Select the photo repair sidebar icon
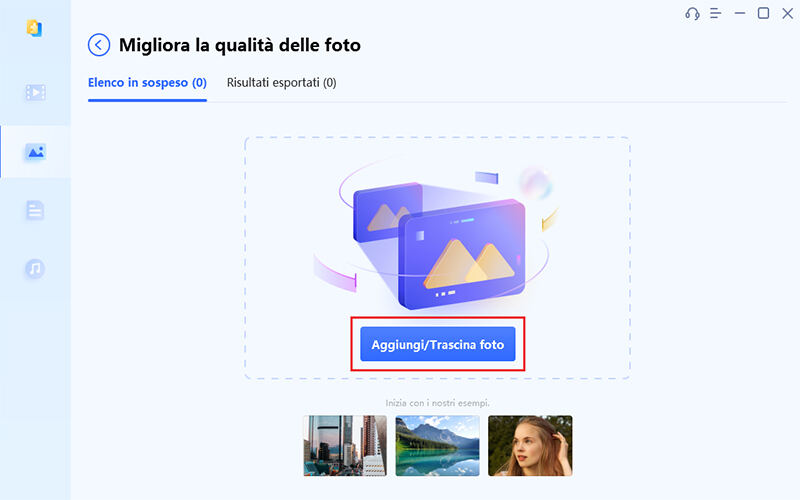Screen dimensions: 800x500 click(35, 152)
